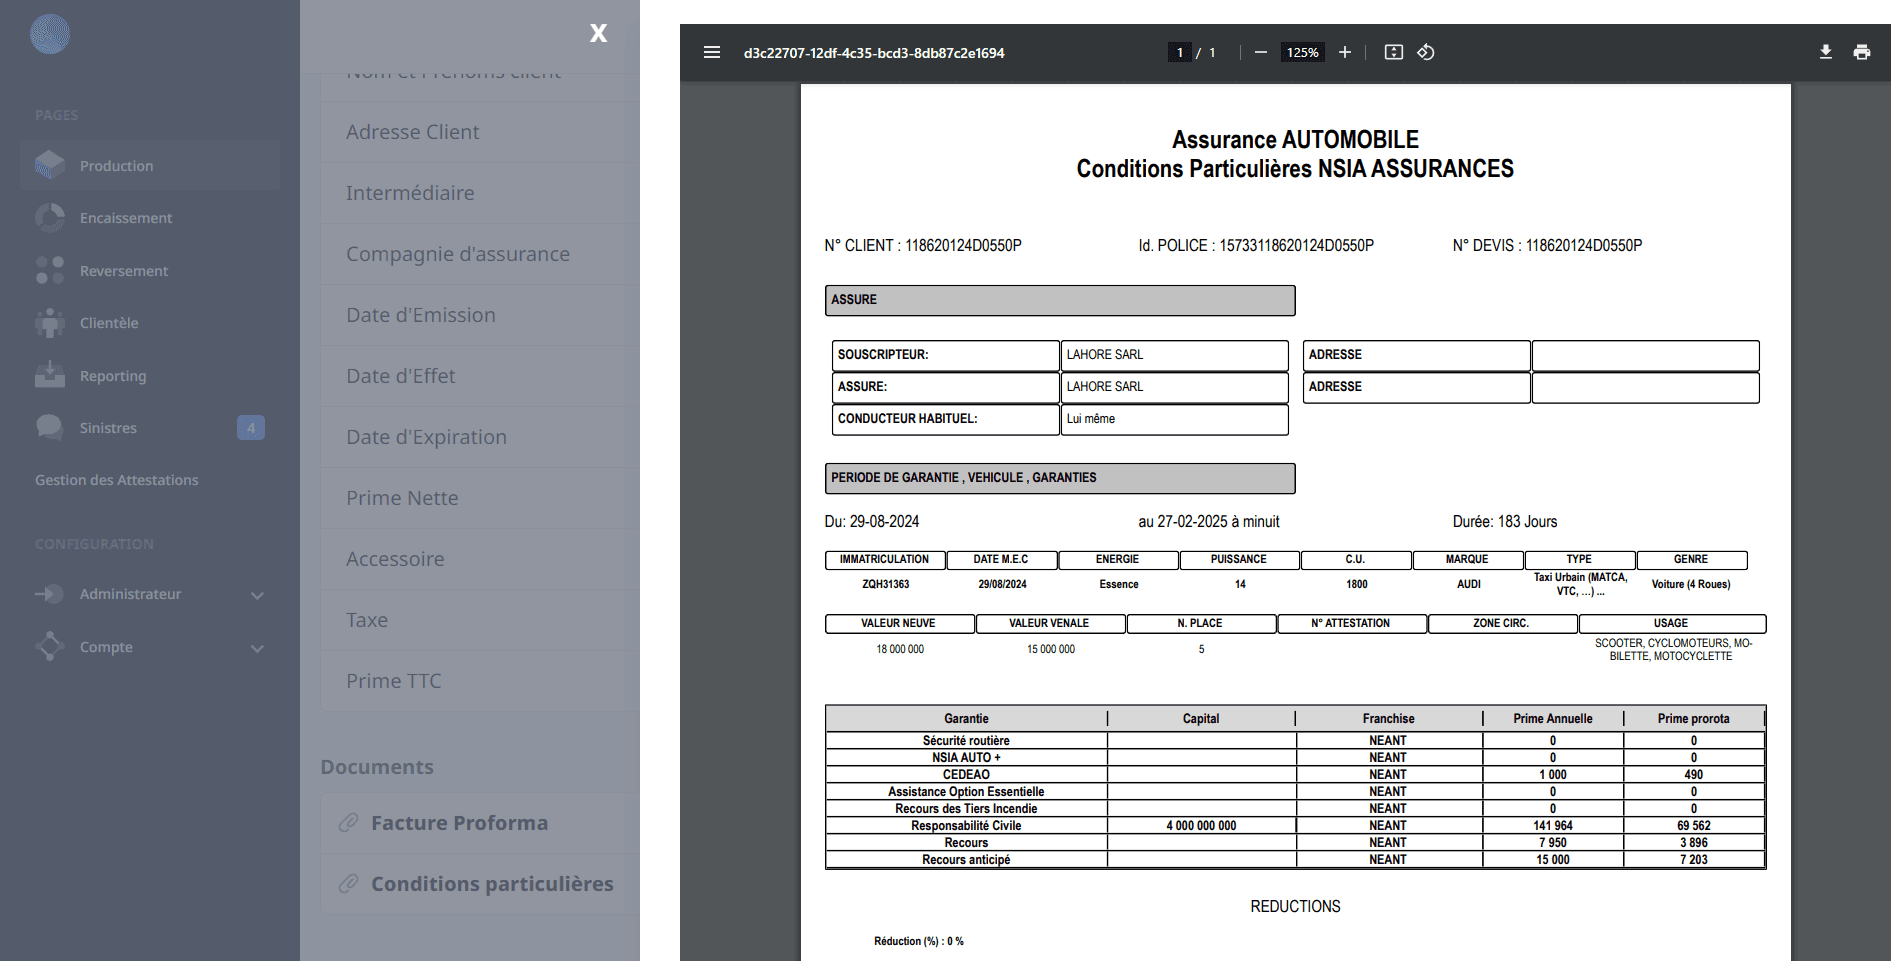Expand the Administrateur menu chevron
1891x961 pixels.
click(257, 595)
